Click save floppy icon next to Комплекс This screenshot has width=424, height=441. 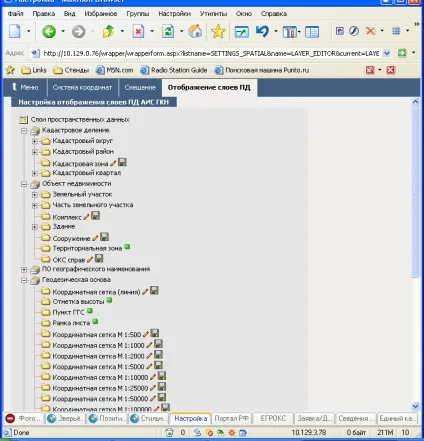click(95, 216)
